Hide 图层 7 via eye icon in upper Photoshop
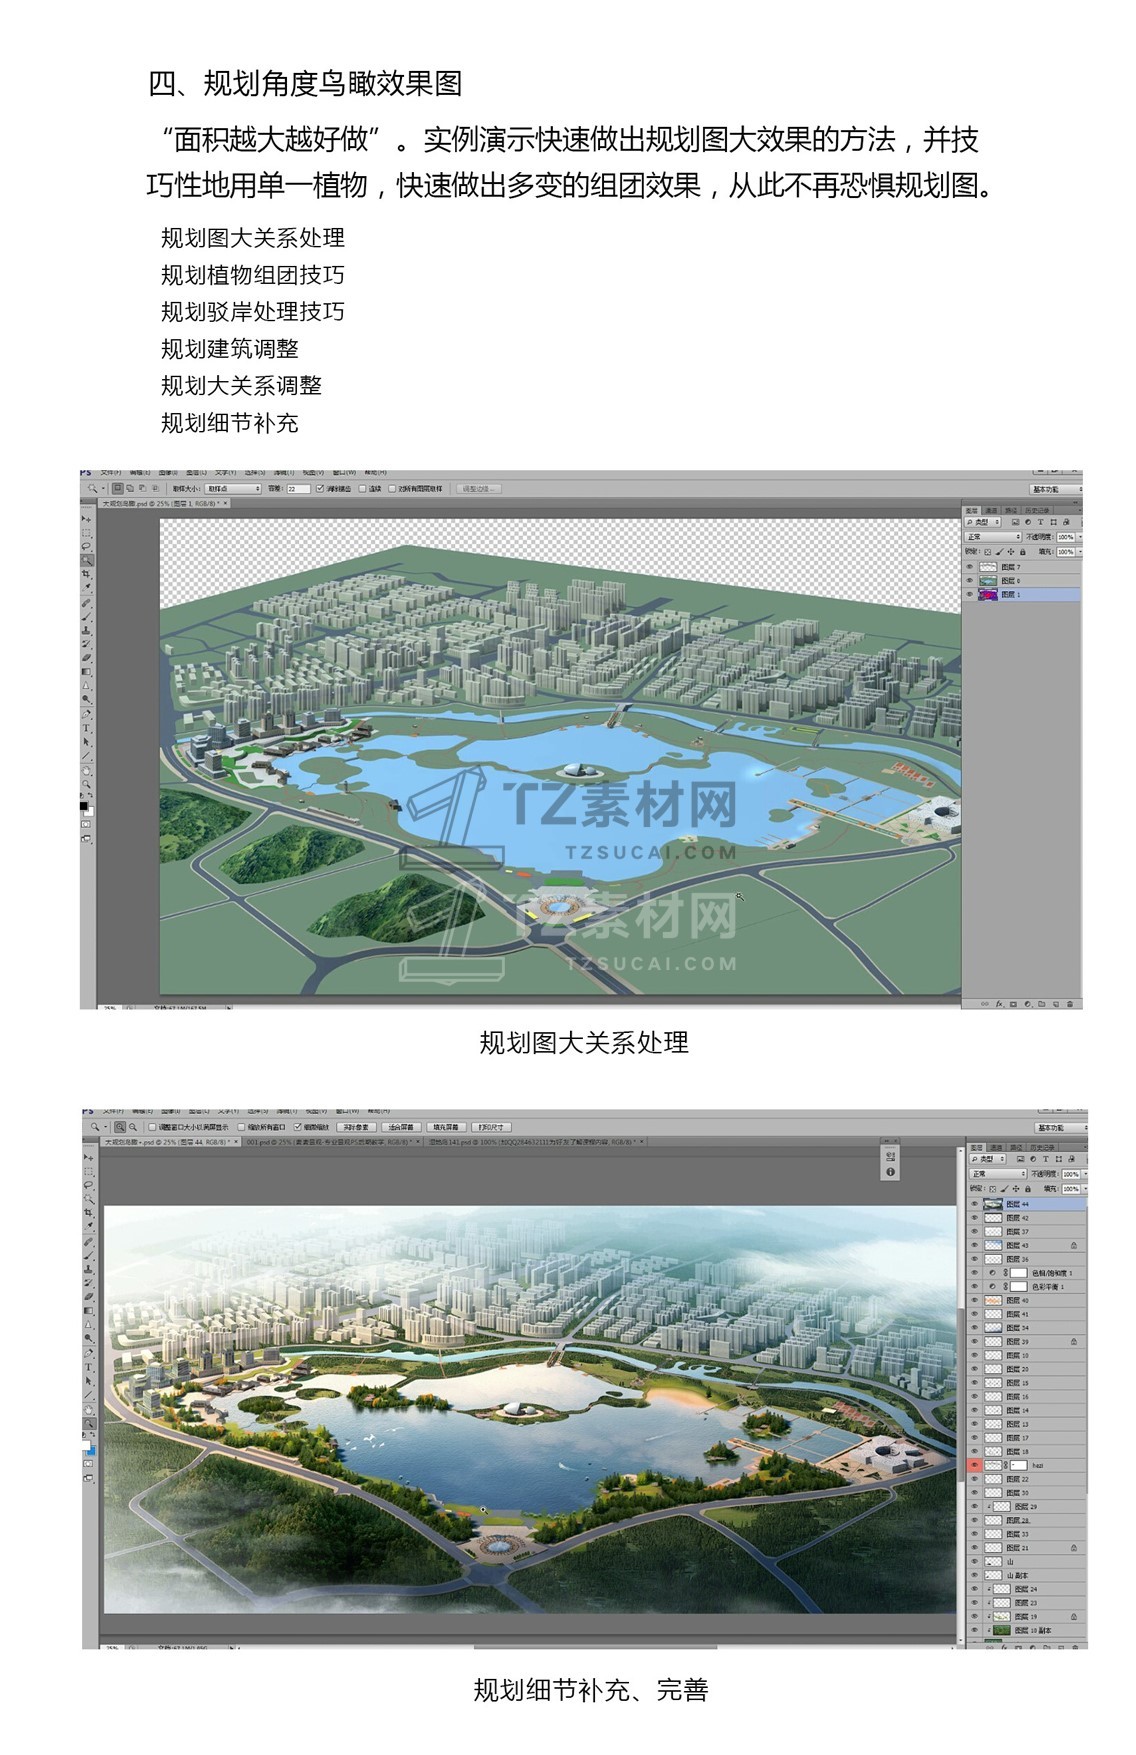The height and width of the screenshot is (1755, 1136). pyautogui.click(x=970, y=566)
